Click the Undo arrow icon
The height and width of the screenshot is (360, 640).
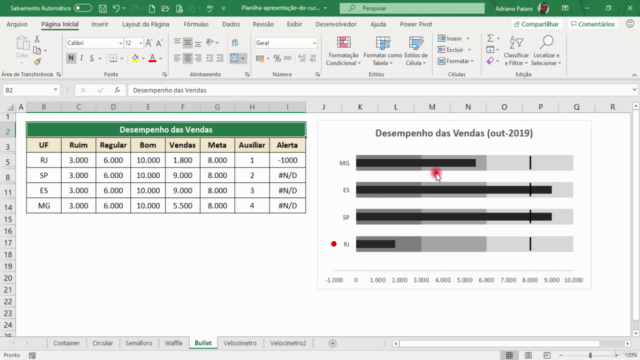point(116,8)
